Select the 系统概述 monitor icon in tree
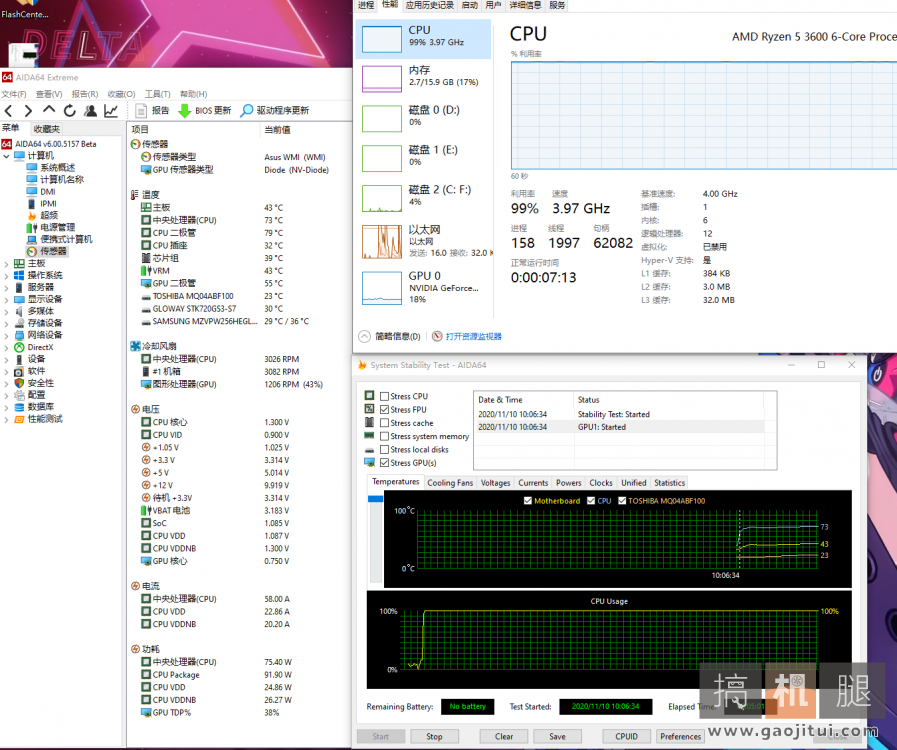This screenshot has width=897, height=750. [x=32, y=168]
